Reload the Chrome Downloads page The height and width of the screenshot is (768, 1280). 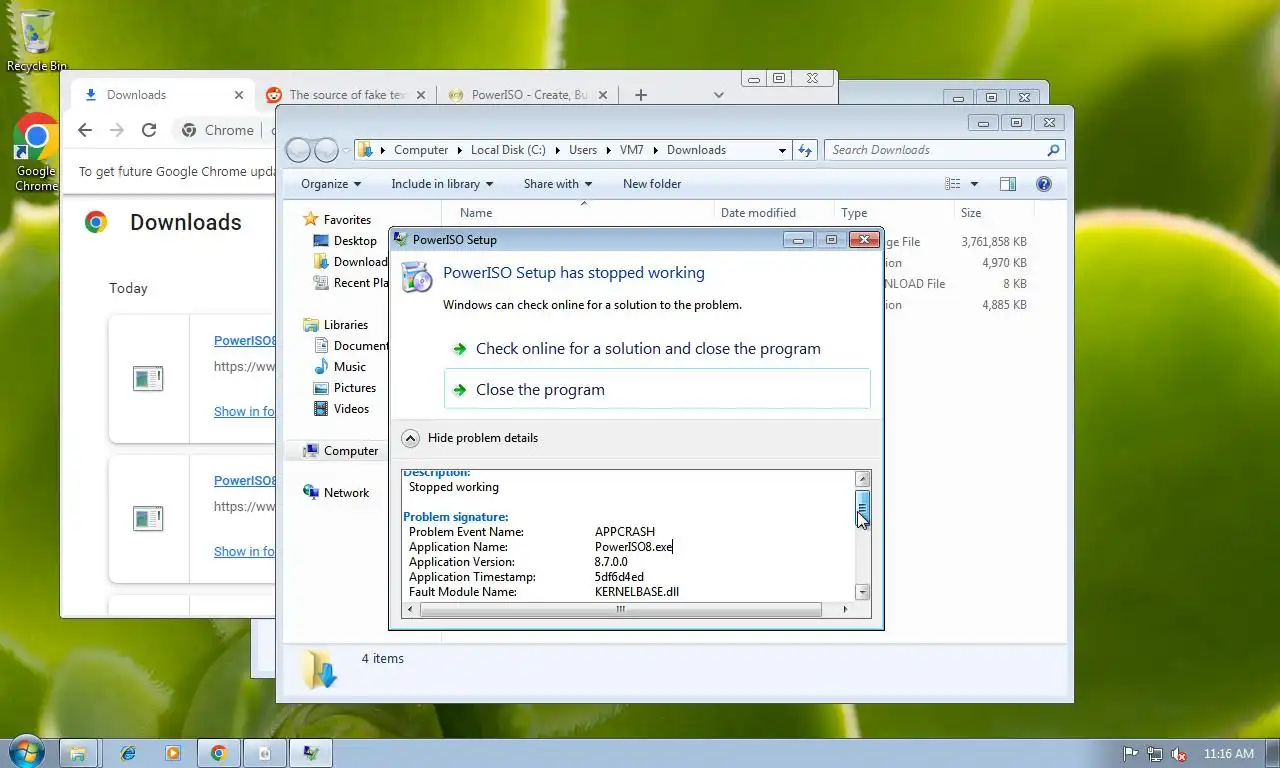click(149, 130)
